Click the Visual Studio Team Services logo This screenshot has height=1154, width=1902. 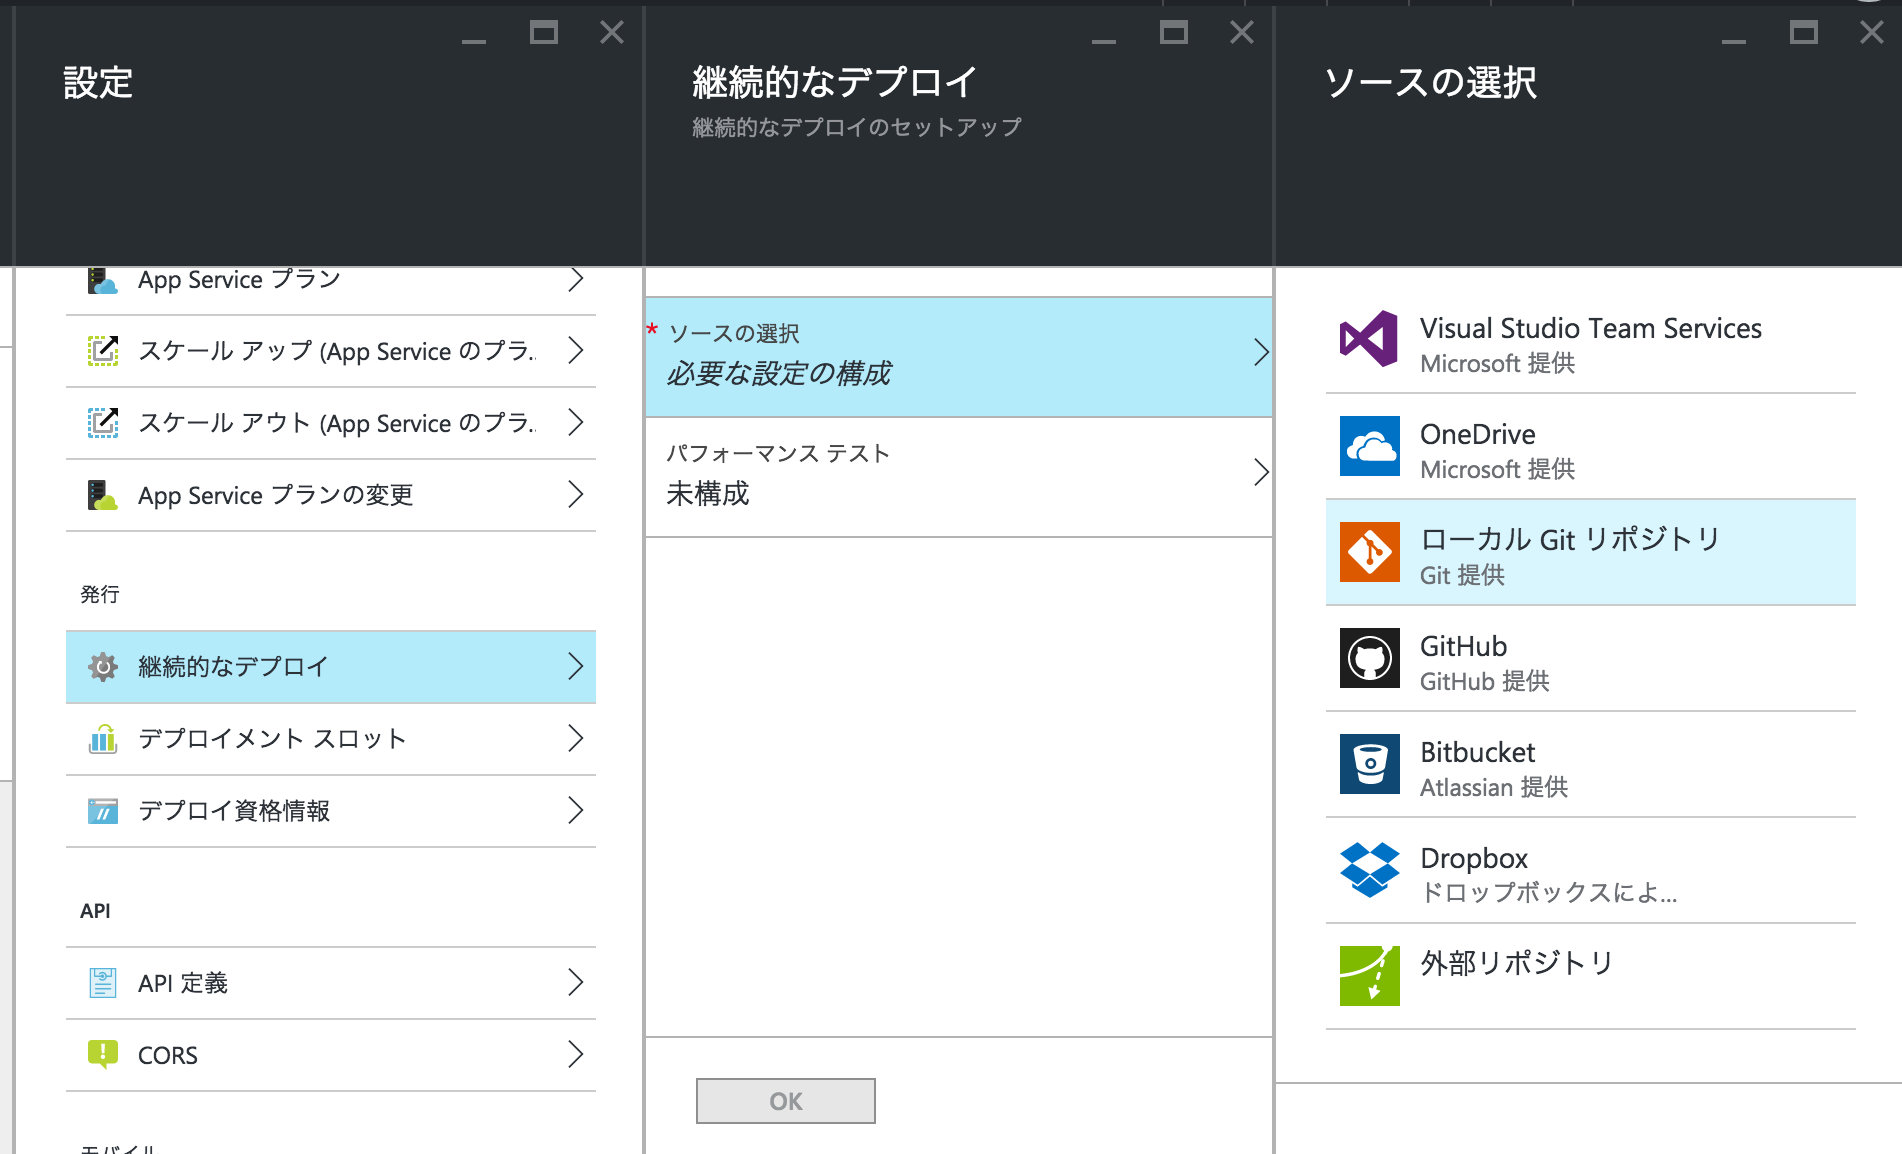pos(1369,339)
